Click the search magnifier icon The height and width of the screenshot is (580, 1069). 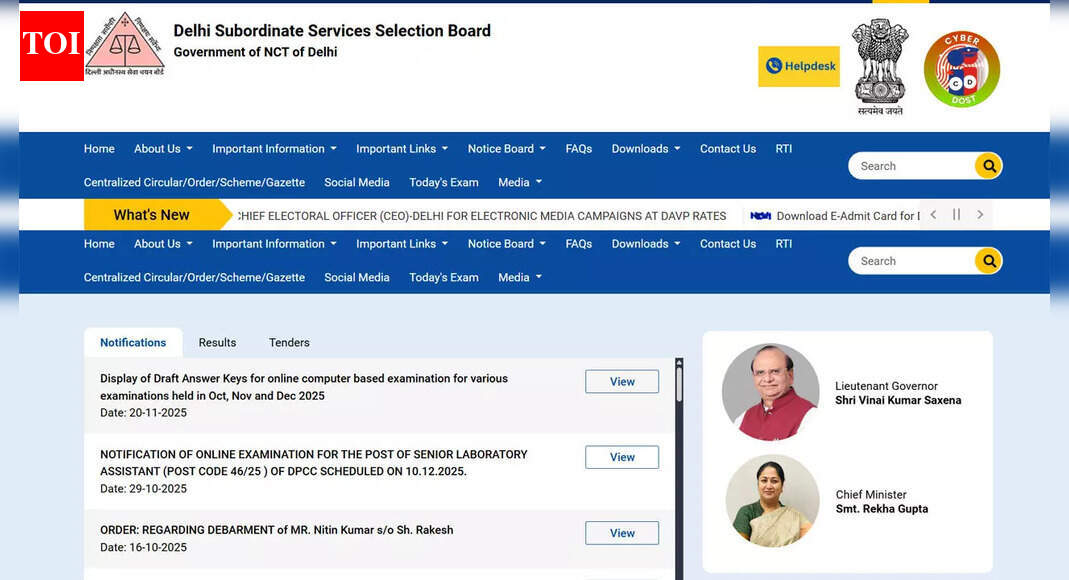click(x=988, y=166)
